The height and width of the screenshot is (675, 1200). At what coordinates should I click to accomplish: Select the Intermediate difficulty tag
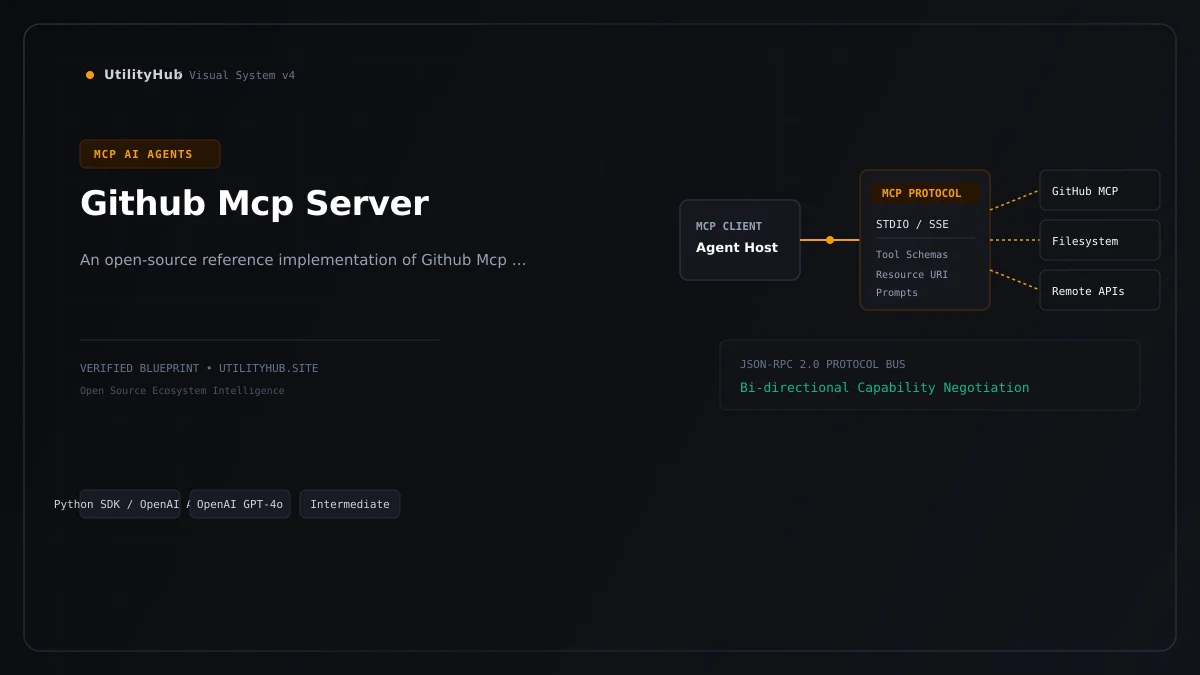tap(350, 504)
